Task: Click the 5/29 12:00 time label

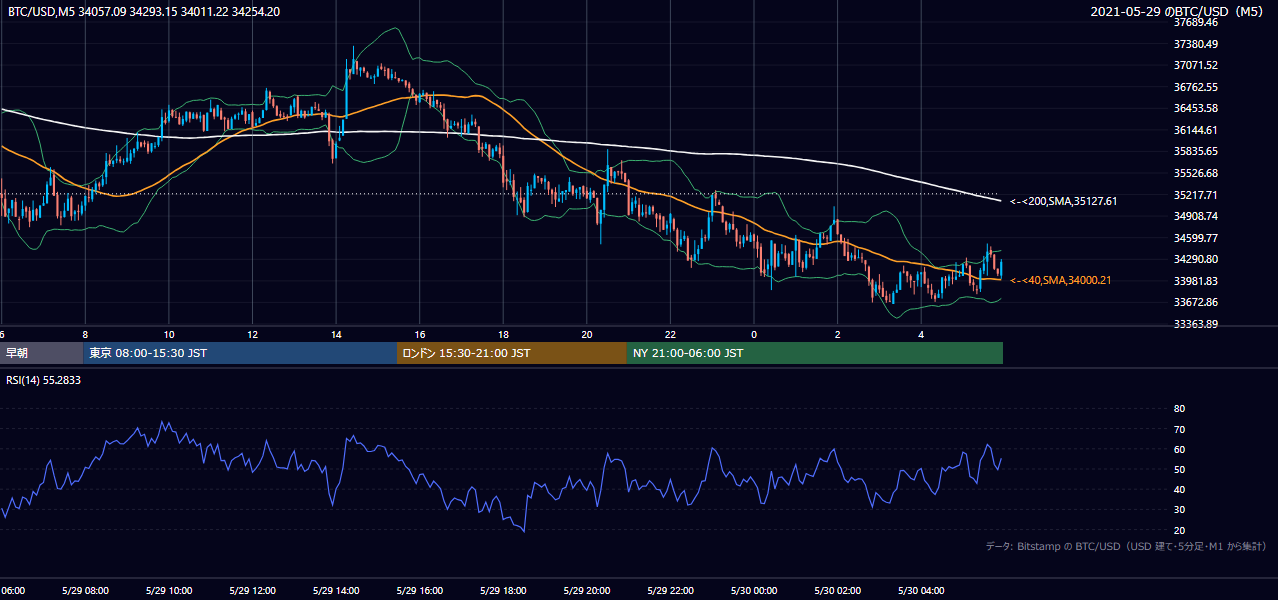Action: pos(252,590)
